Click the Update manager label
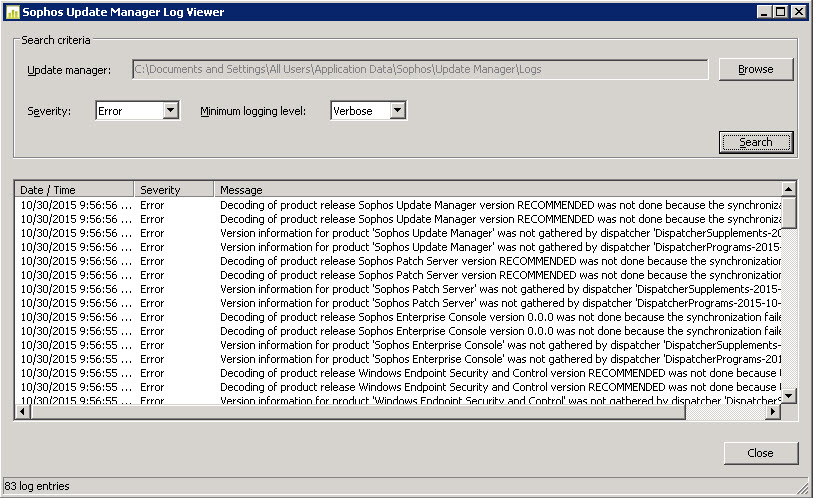813x498 pixels. pos(69,70)
